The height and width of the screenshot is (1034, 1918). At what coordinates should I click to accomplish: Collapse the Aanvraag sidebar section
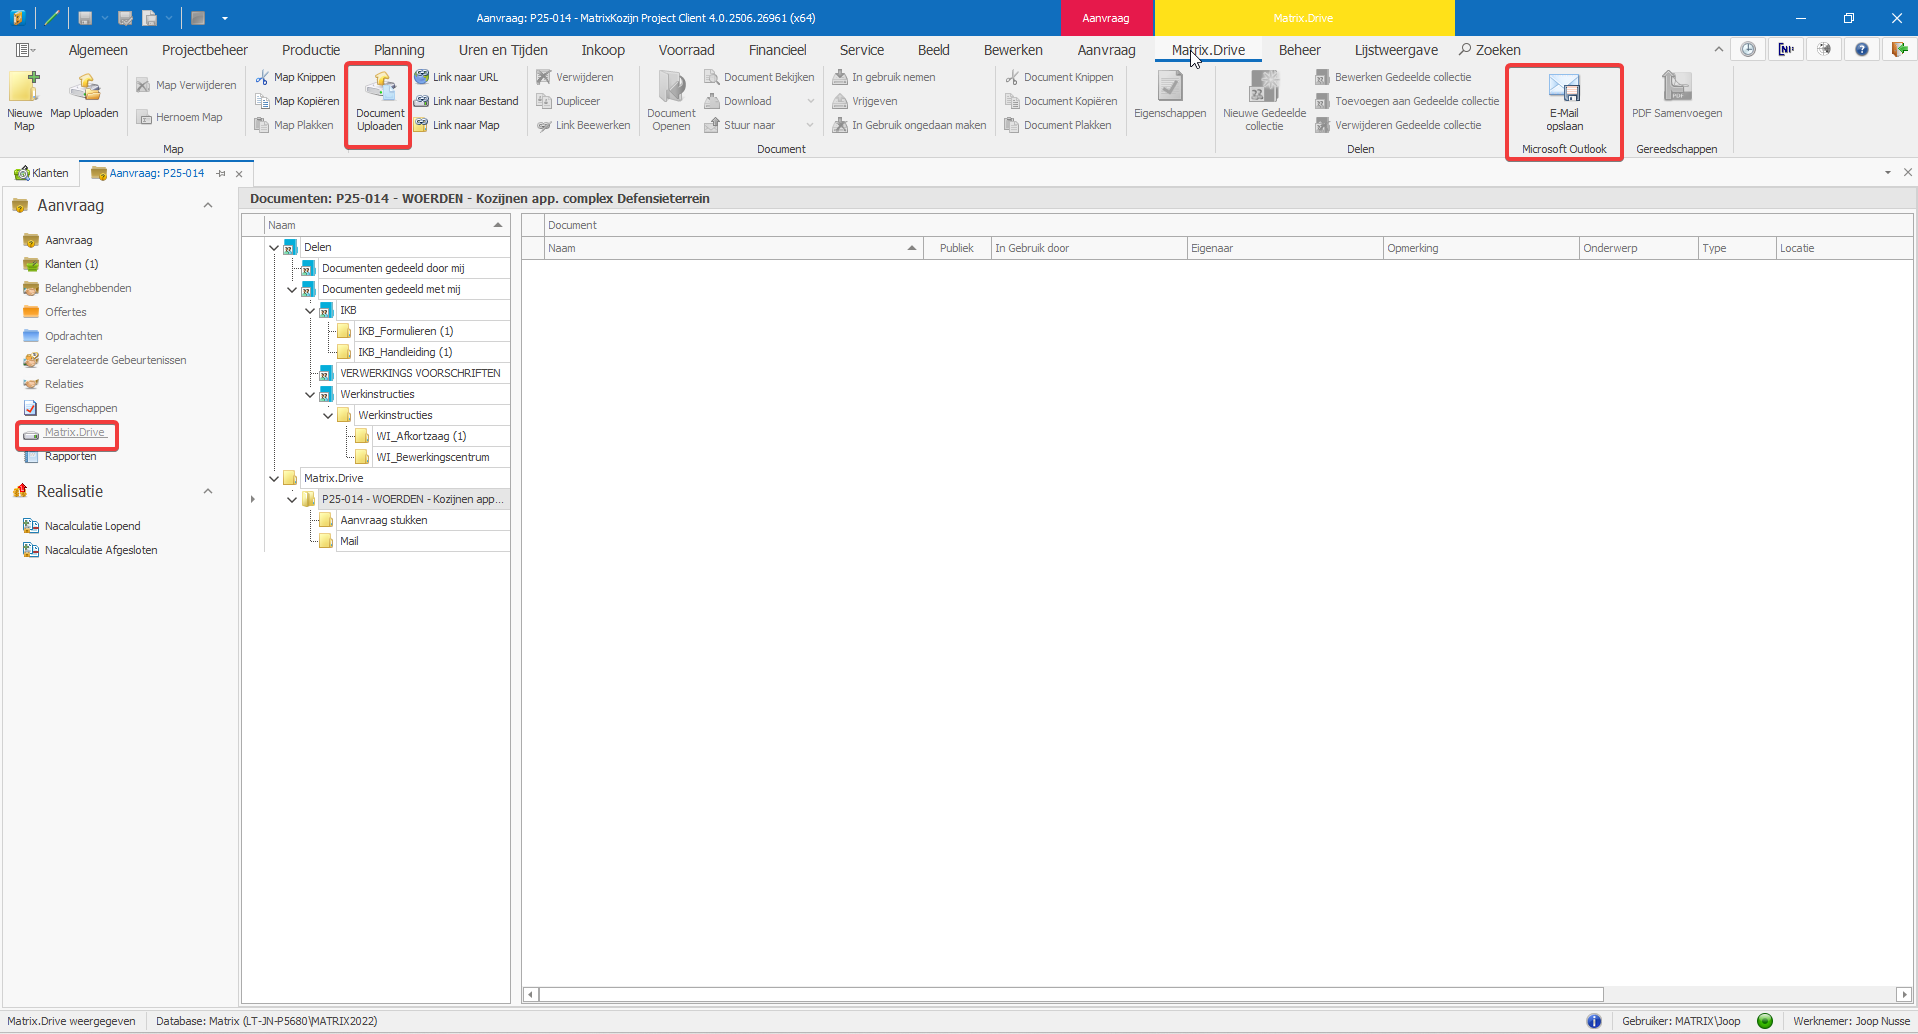208,205
